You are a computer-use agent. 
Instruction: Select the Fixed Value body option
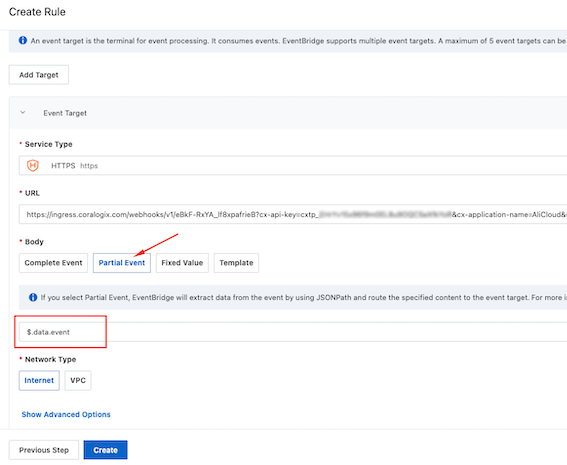click(182, 263)
